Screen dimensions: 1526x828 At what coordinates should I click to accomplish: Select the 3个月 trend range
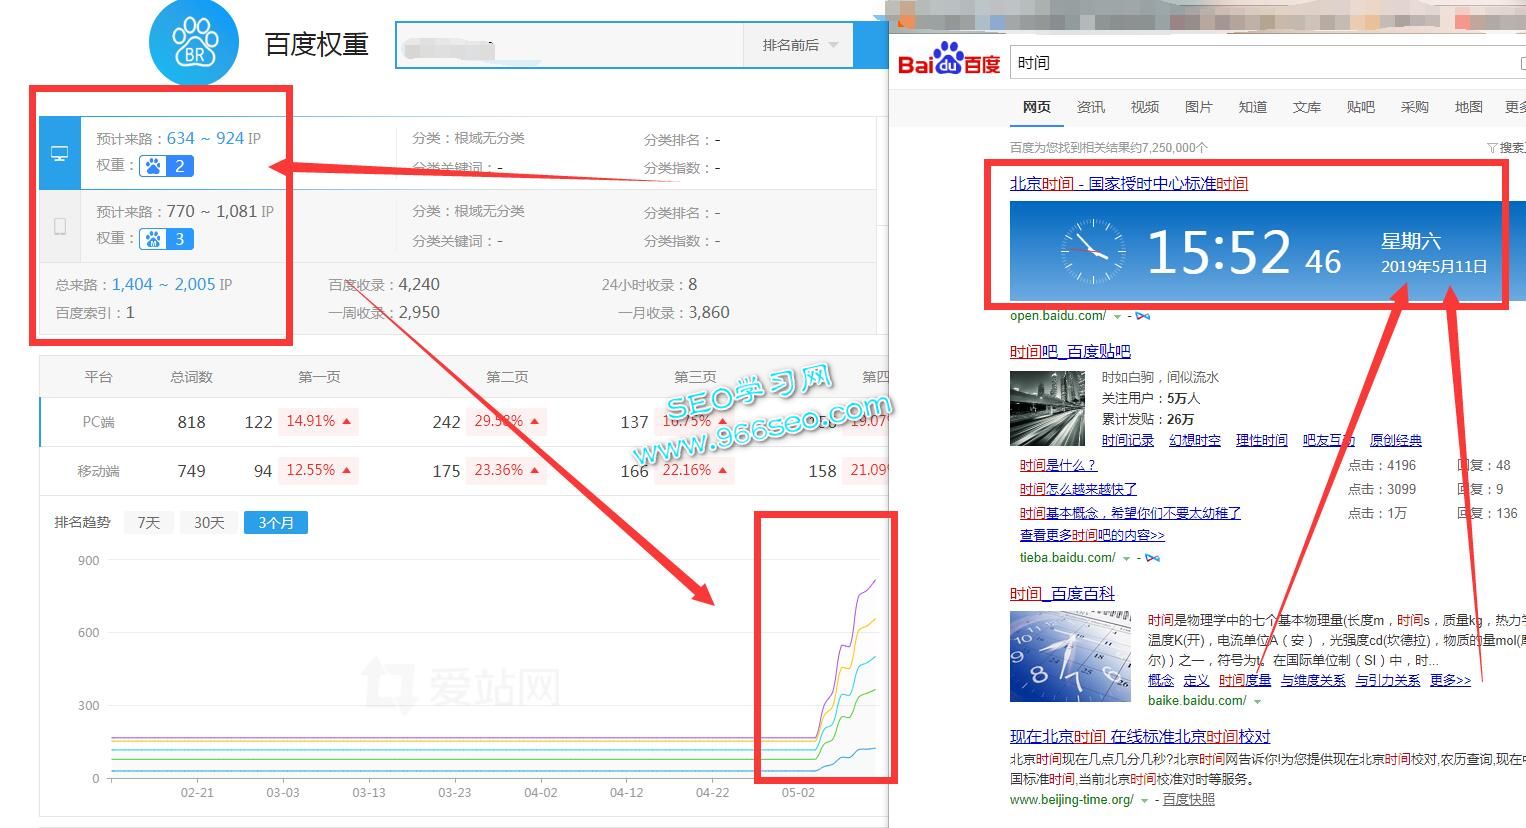(276, 523)
